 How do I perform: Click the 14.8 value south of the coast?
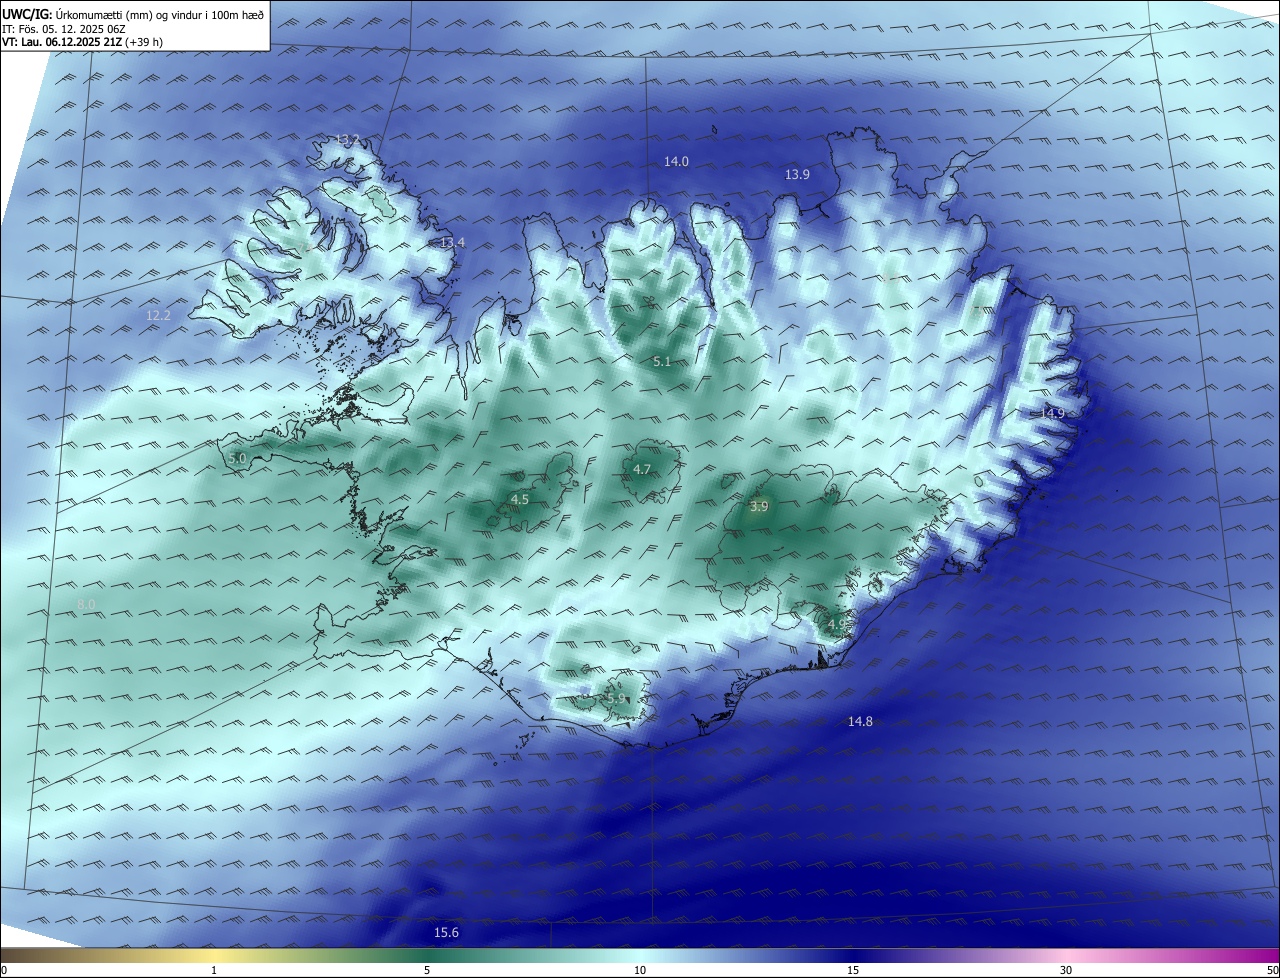pos(860,721)
